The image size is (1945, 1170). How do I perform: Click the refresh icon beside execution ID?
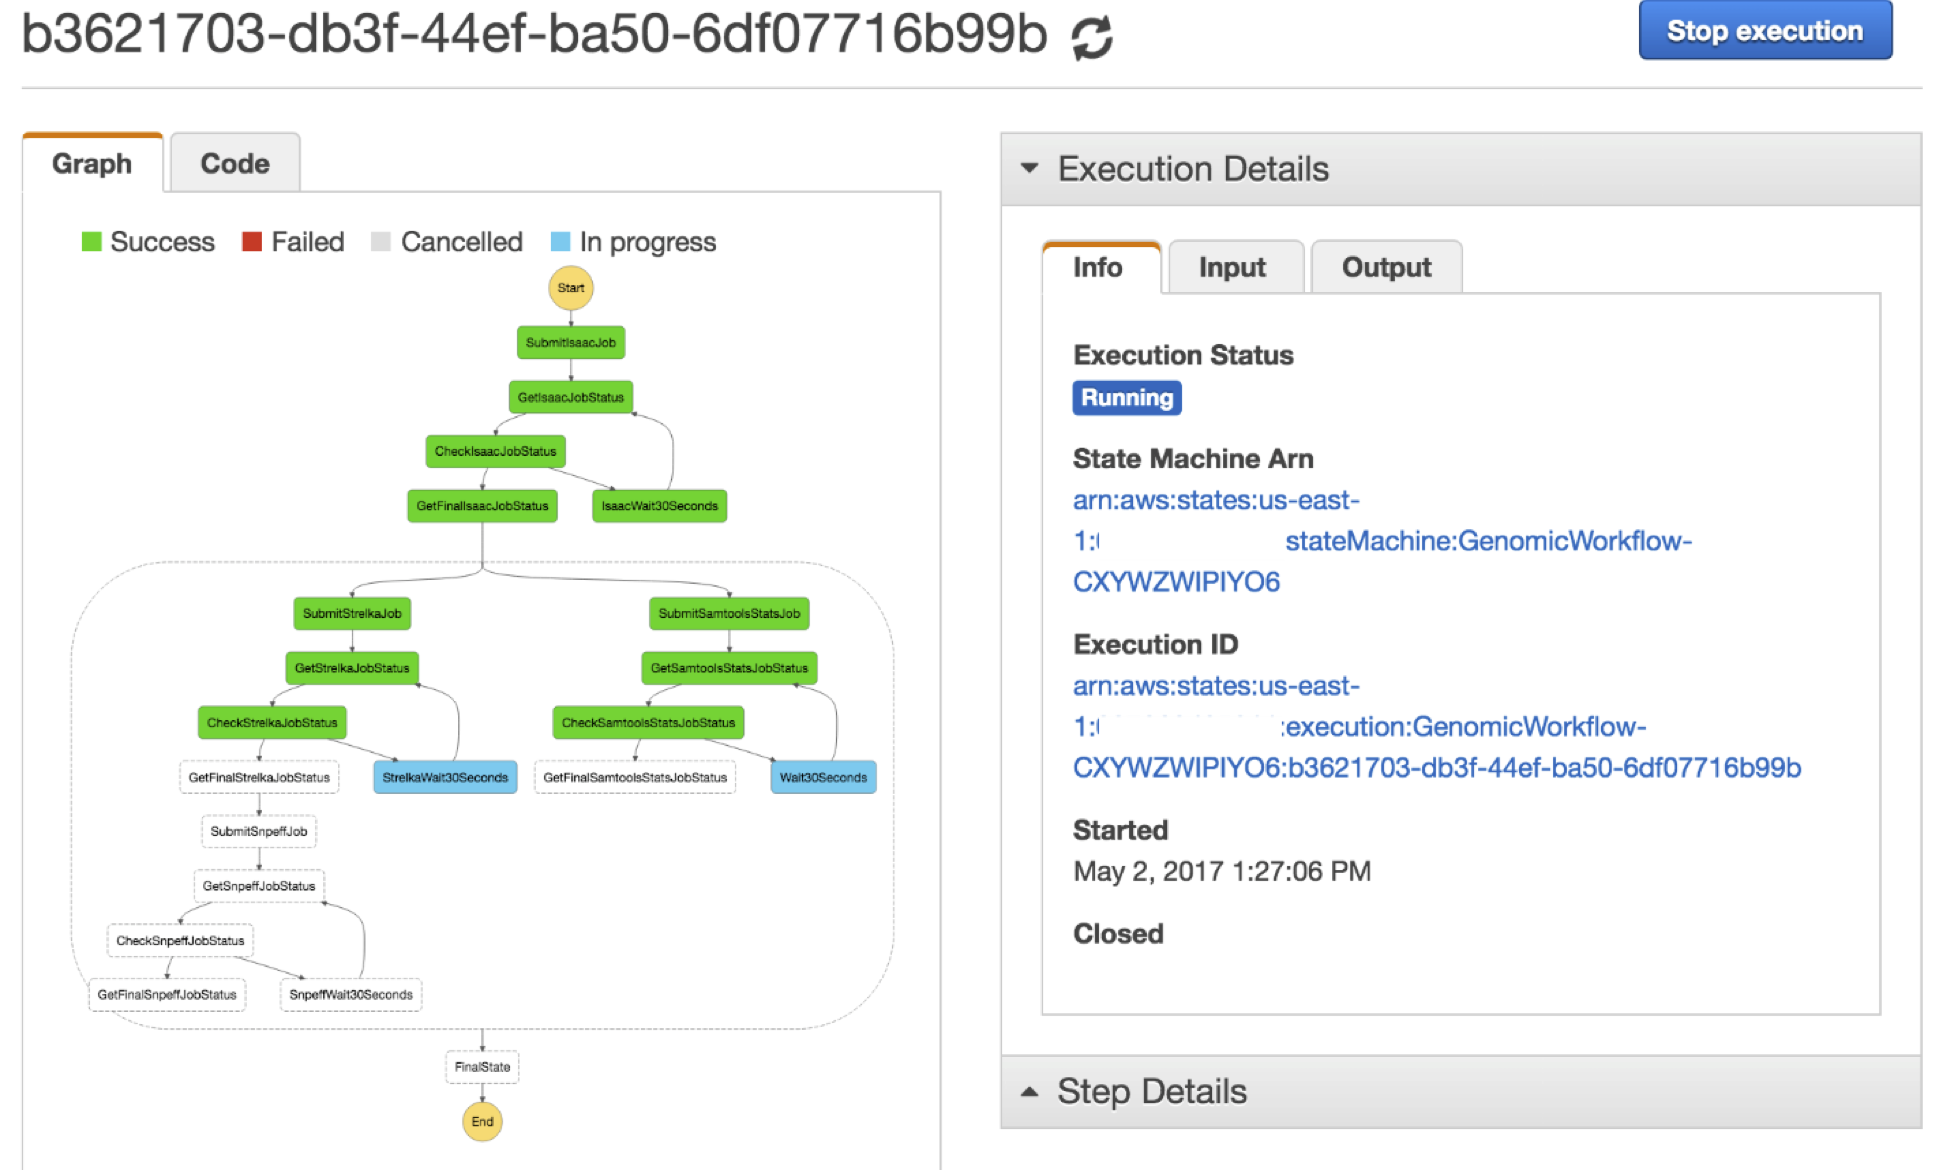[1091, 39]
